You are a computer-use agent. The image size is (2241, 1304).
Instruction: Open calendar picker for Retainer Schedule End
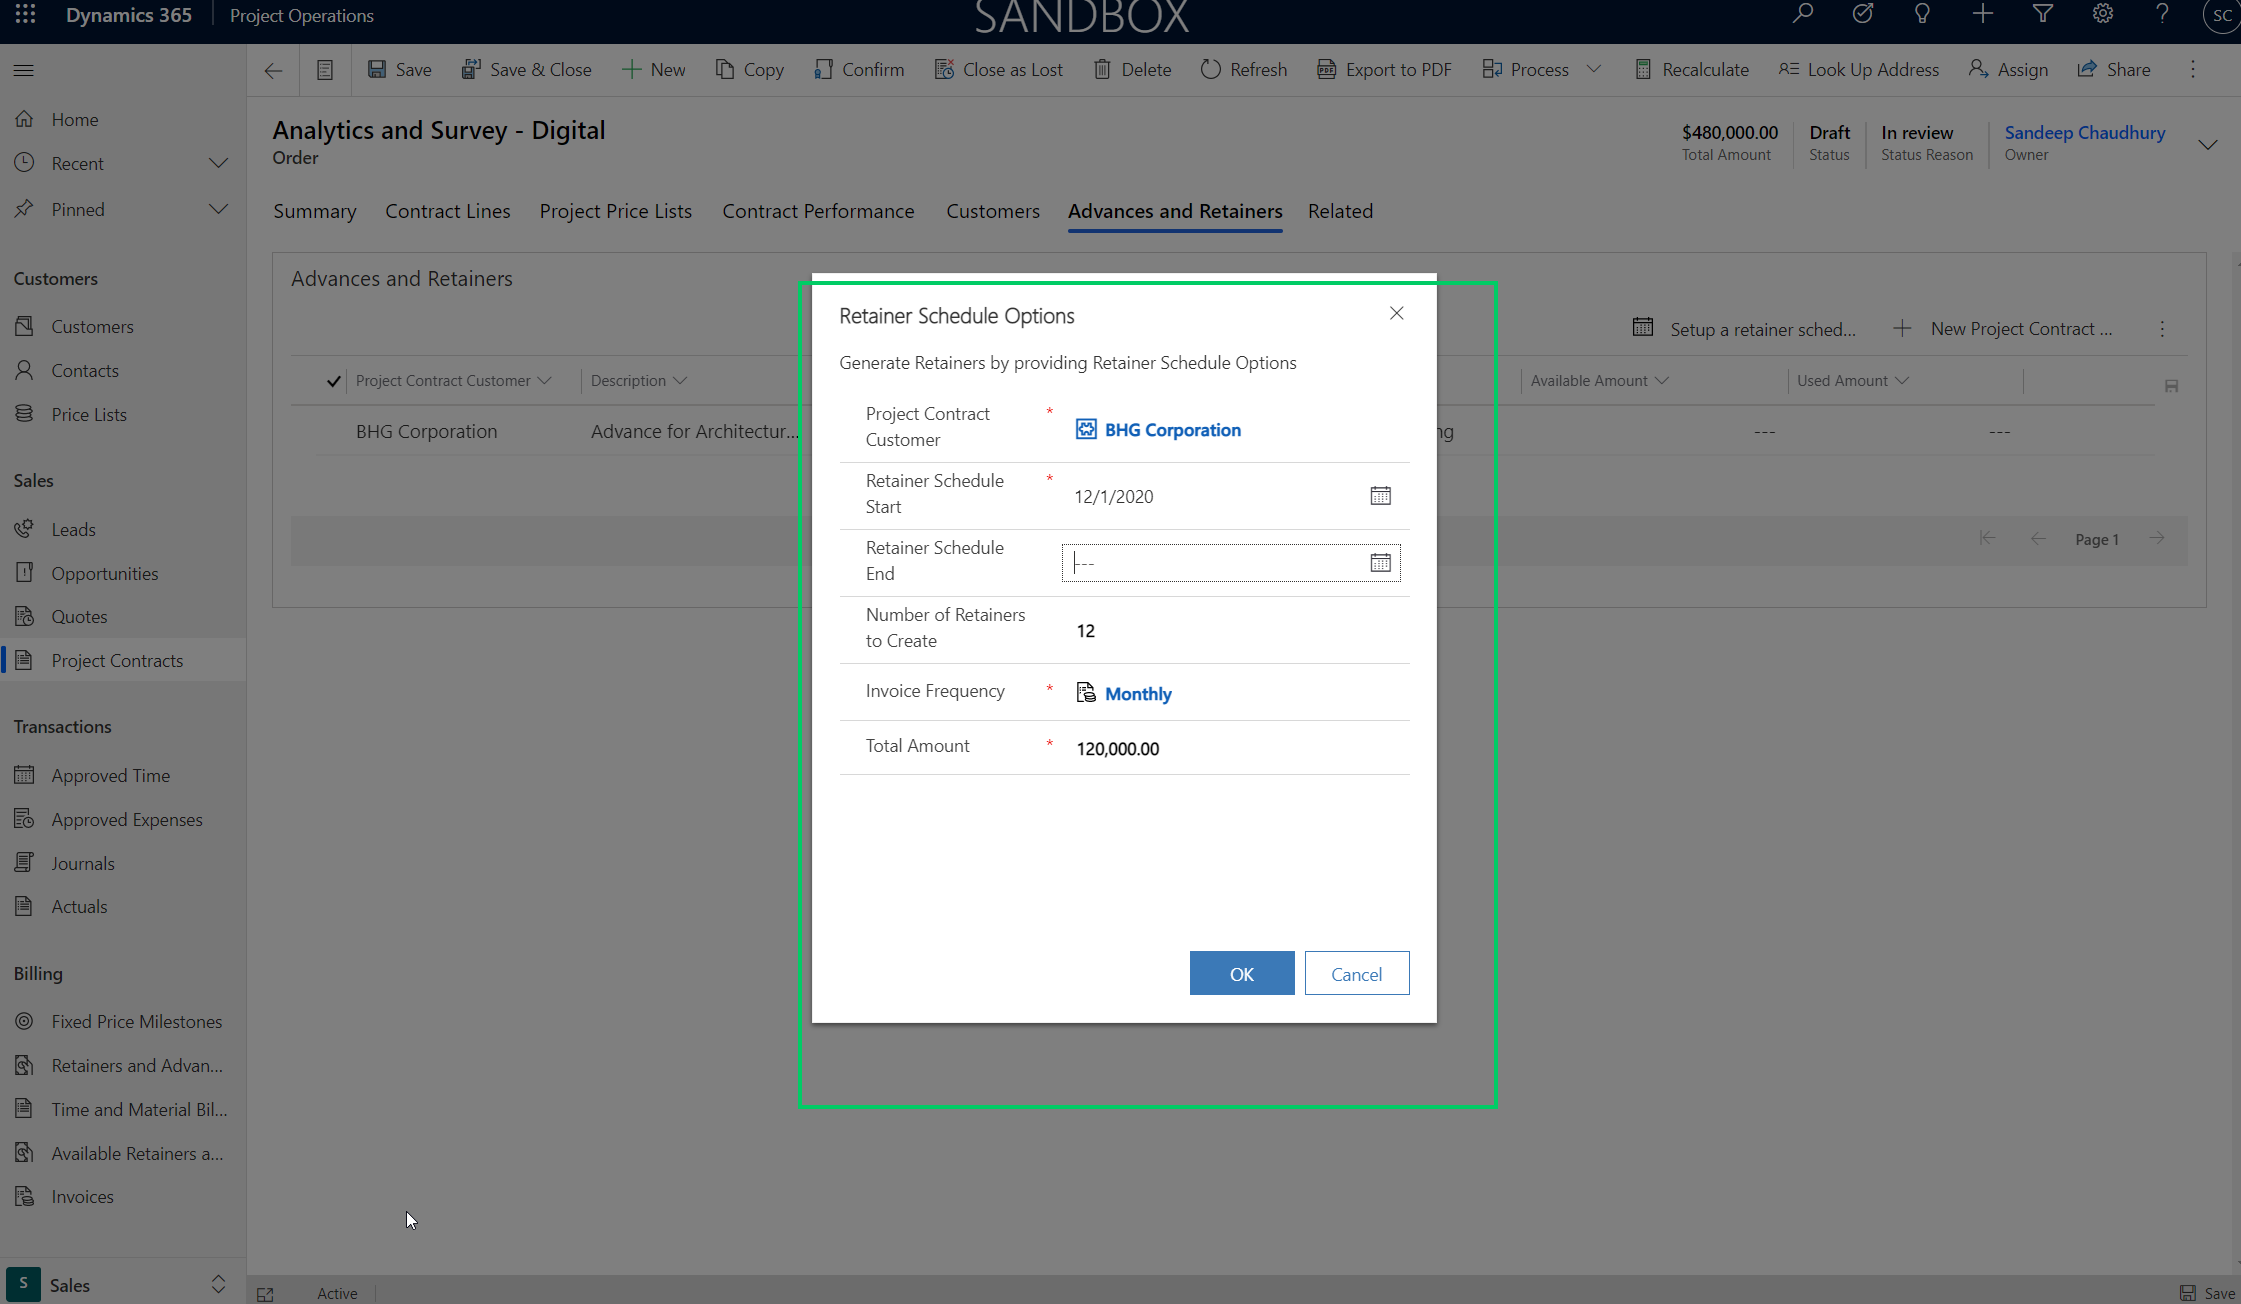pos(1380,563)
